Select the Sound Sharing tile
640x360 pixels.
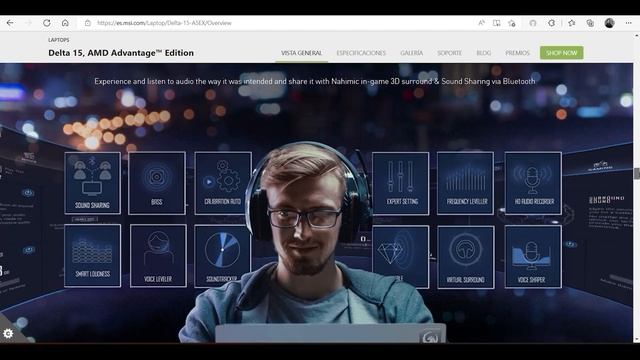coord(93,183)
